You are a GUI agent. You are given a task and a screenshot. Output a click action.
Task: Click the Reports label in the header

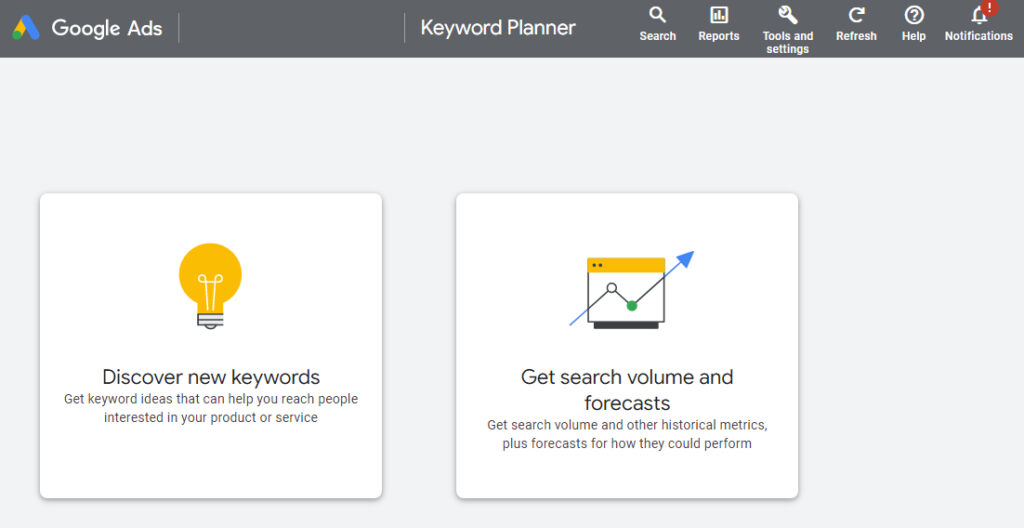[x=718, y=36]
